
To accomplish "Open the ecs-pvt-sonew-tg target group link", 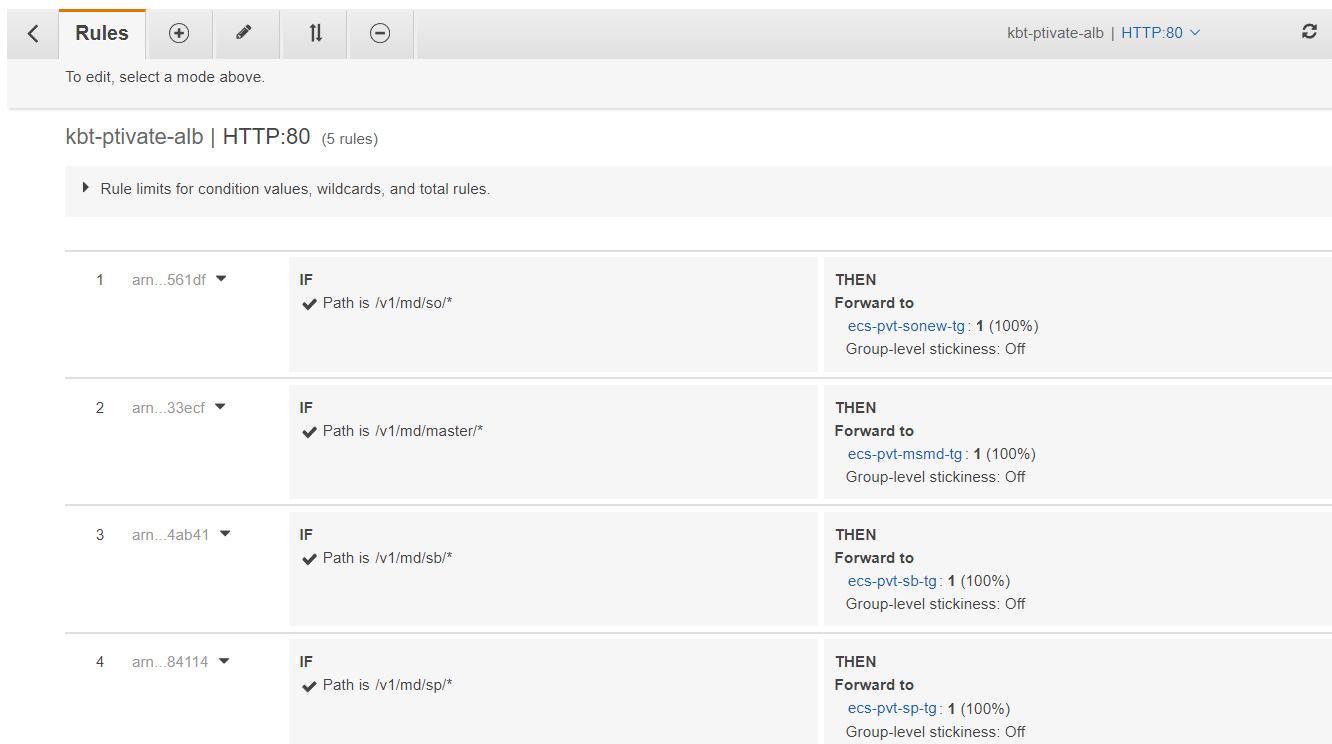I will pos(906,326).
